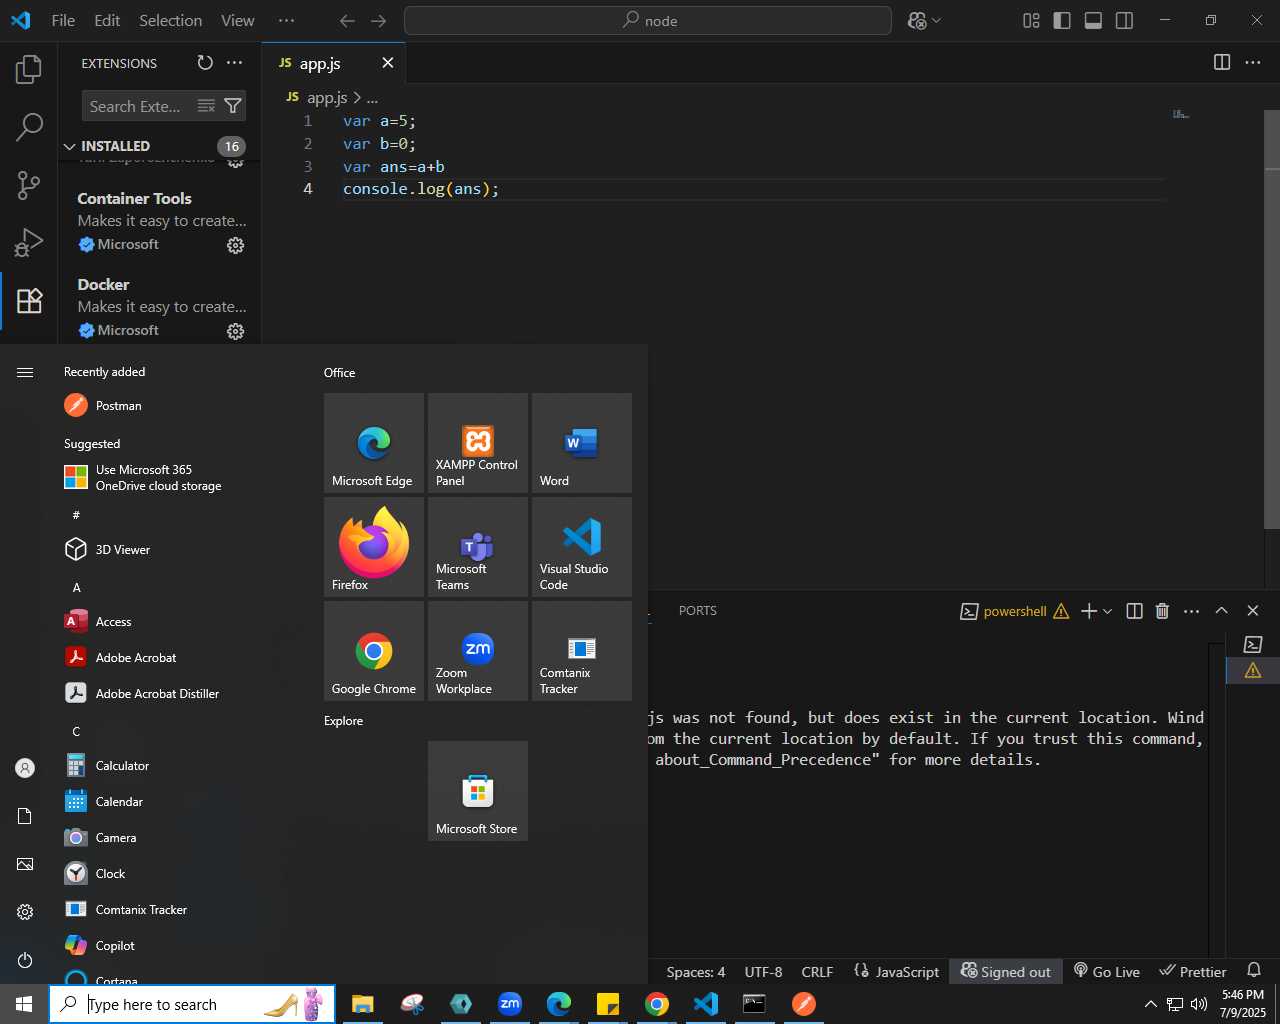Open Docker extension manage gear

(x=235, y=331)
